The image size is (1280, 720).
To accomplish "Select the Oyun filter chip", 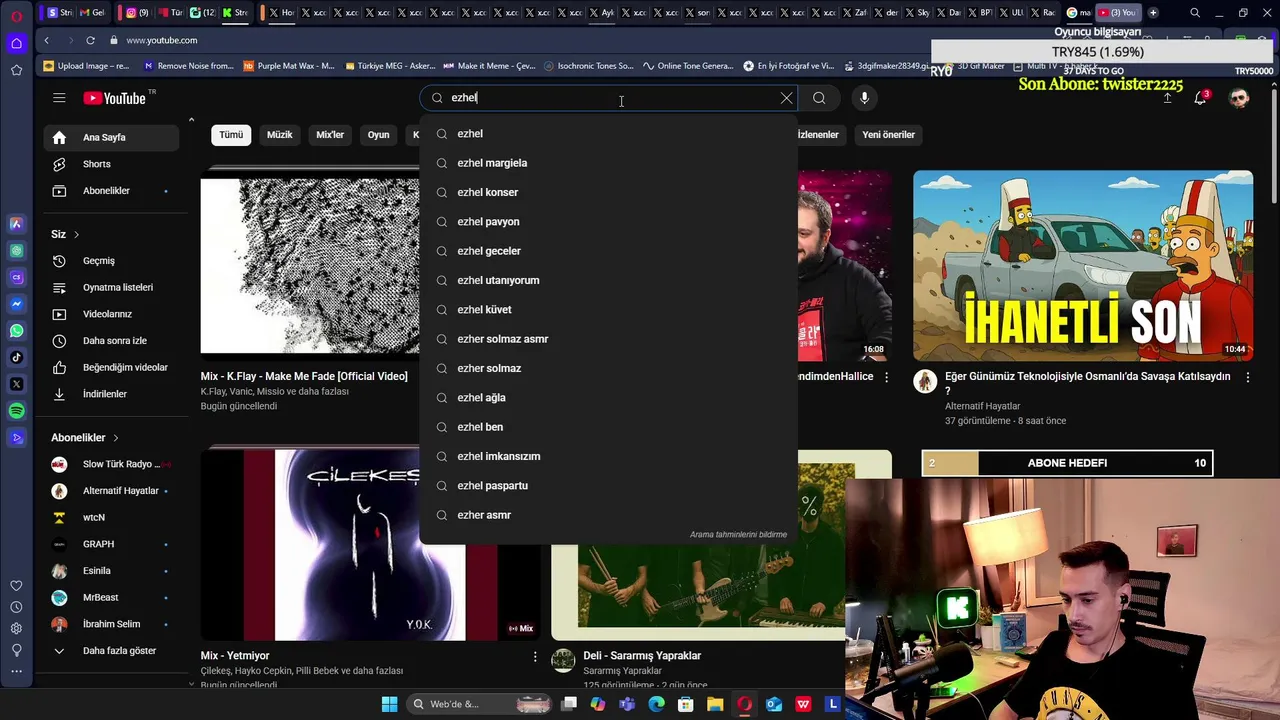I will coord(378,135).
